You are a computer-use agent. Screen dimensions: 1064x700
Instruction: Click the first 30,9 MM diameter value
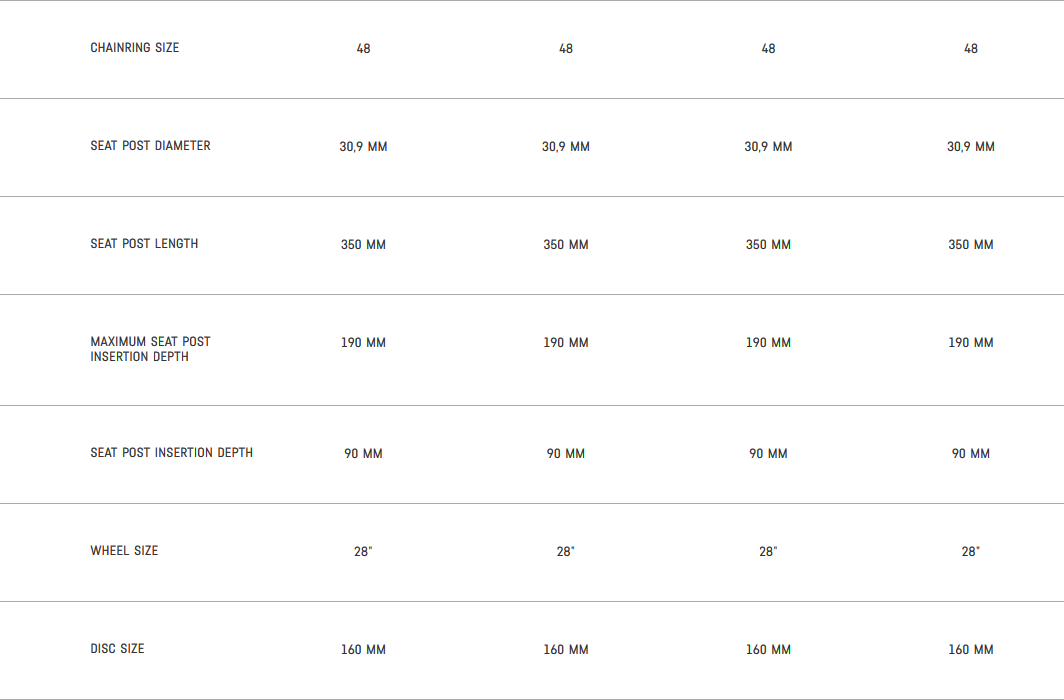click(x=363, y=147)
